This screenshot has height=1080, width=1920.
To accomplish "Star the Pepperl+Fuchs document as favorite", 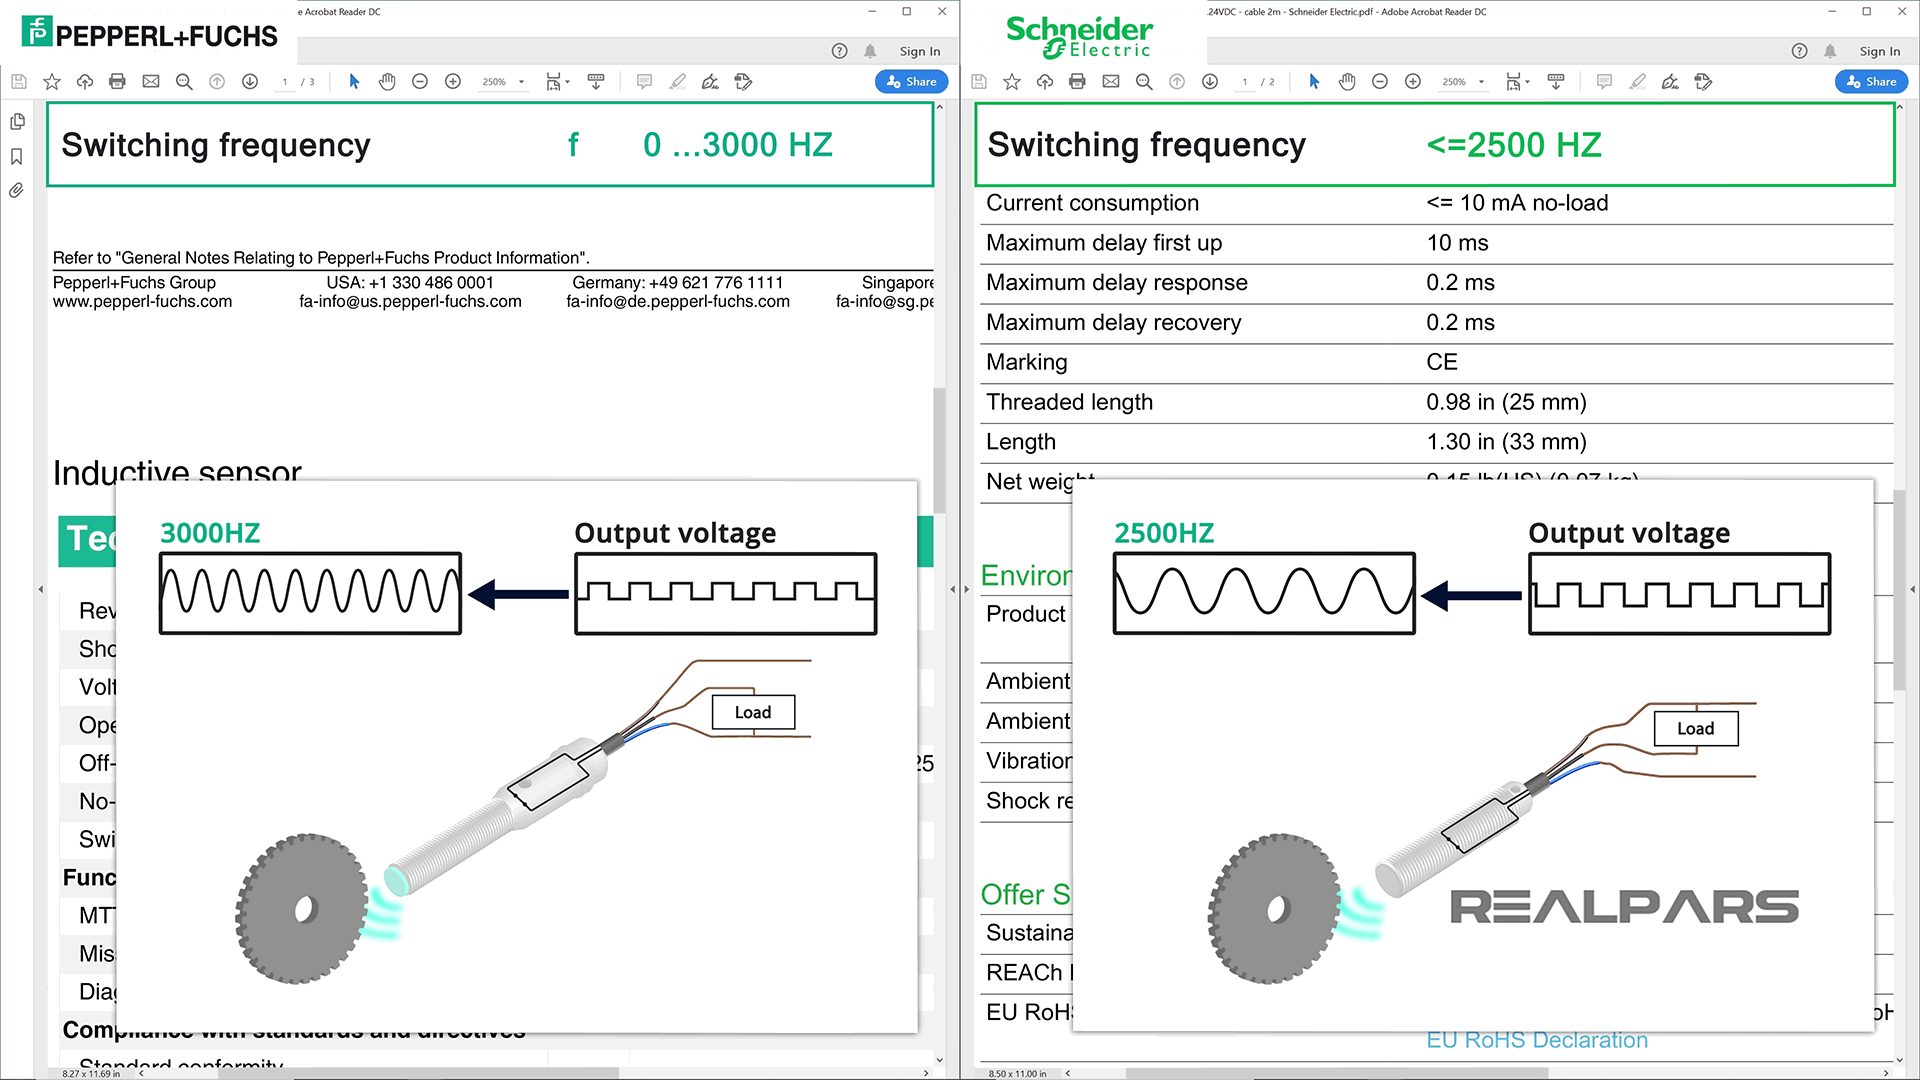I will [52, 81].
